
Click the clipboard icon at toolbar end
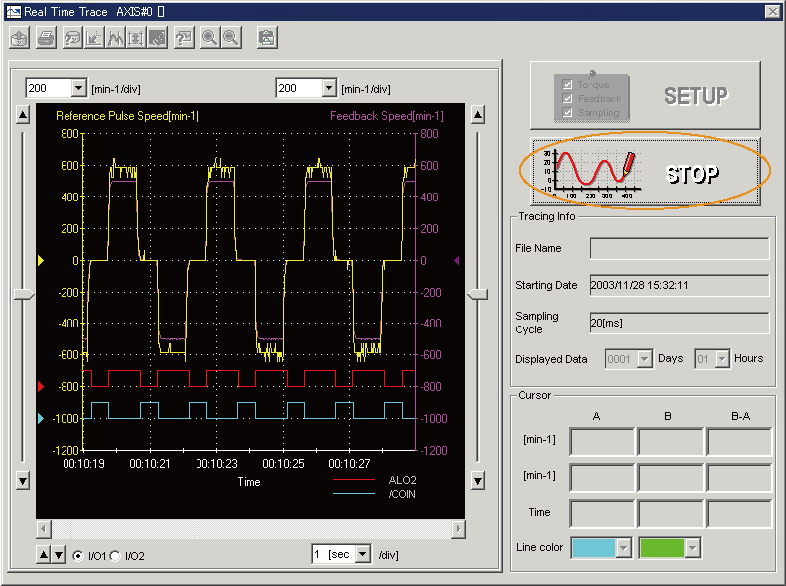[266, 38]
